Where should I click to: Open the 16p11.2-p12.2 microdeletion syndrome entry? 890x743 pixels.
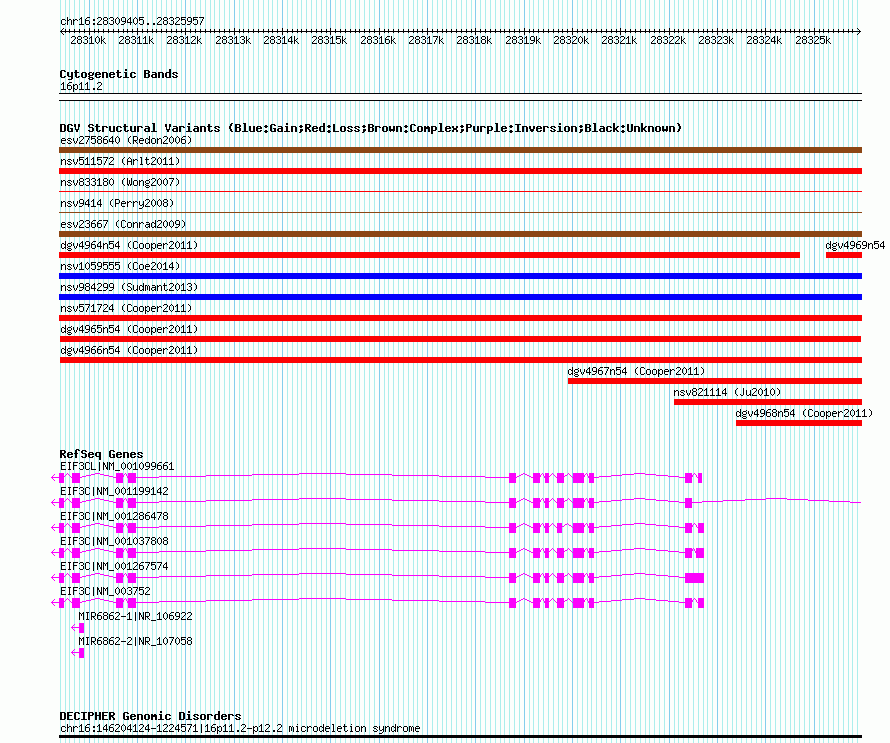(240, 728)
